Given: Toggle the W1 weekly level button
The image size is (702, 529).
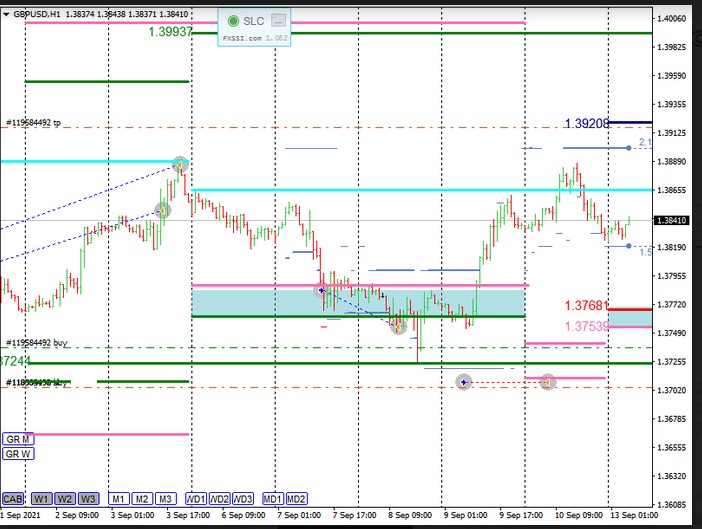Looking at the screenshot, I should click(x=41, y=498).
